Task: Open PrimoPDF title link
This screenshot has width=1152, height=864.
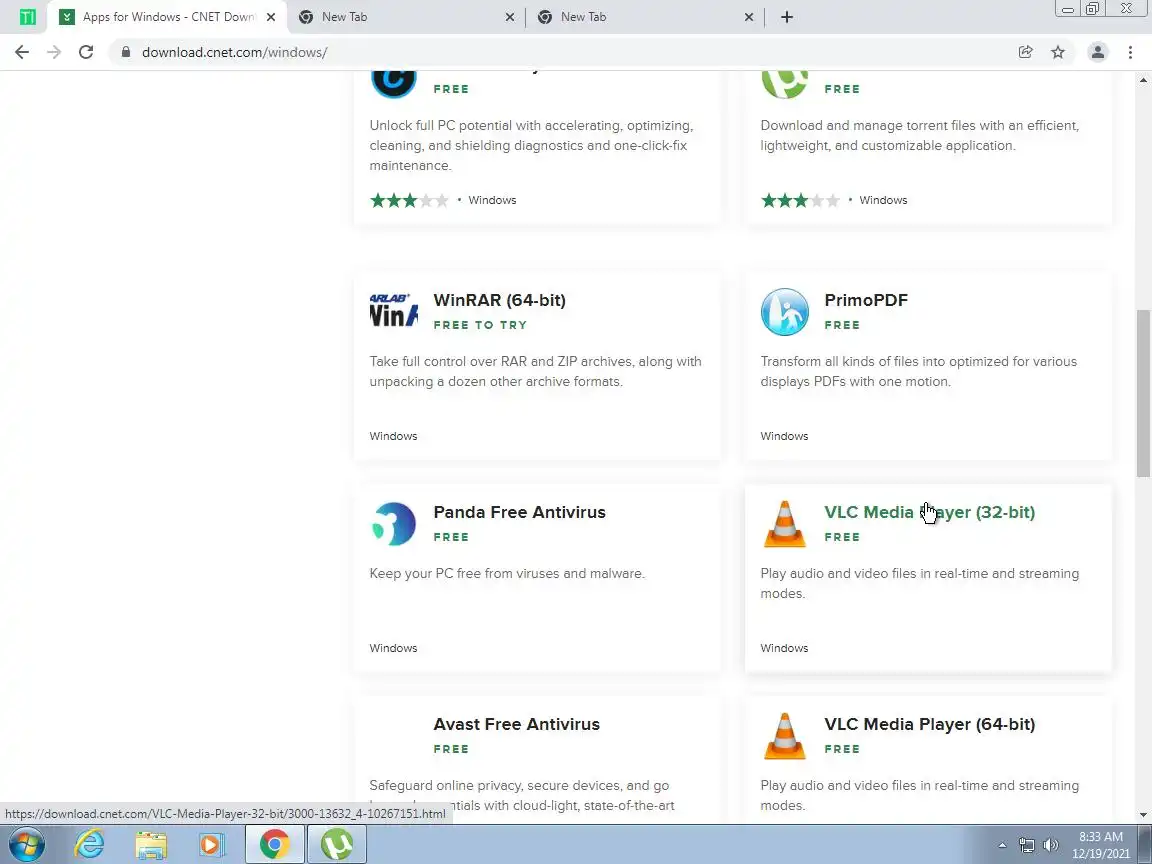Action: click(x=866, y=300)
